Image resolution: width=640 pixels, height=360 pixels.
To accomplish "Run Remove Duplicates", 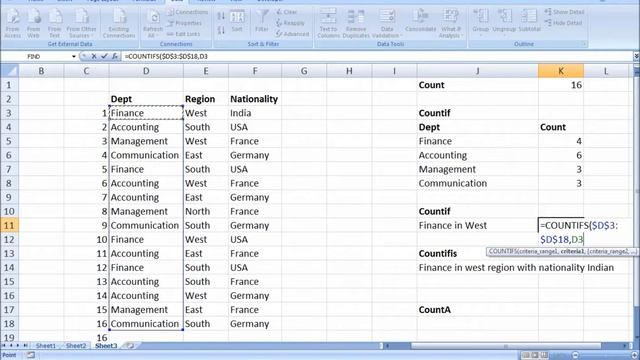I will tap(356, 24).
